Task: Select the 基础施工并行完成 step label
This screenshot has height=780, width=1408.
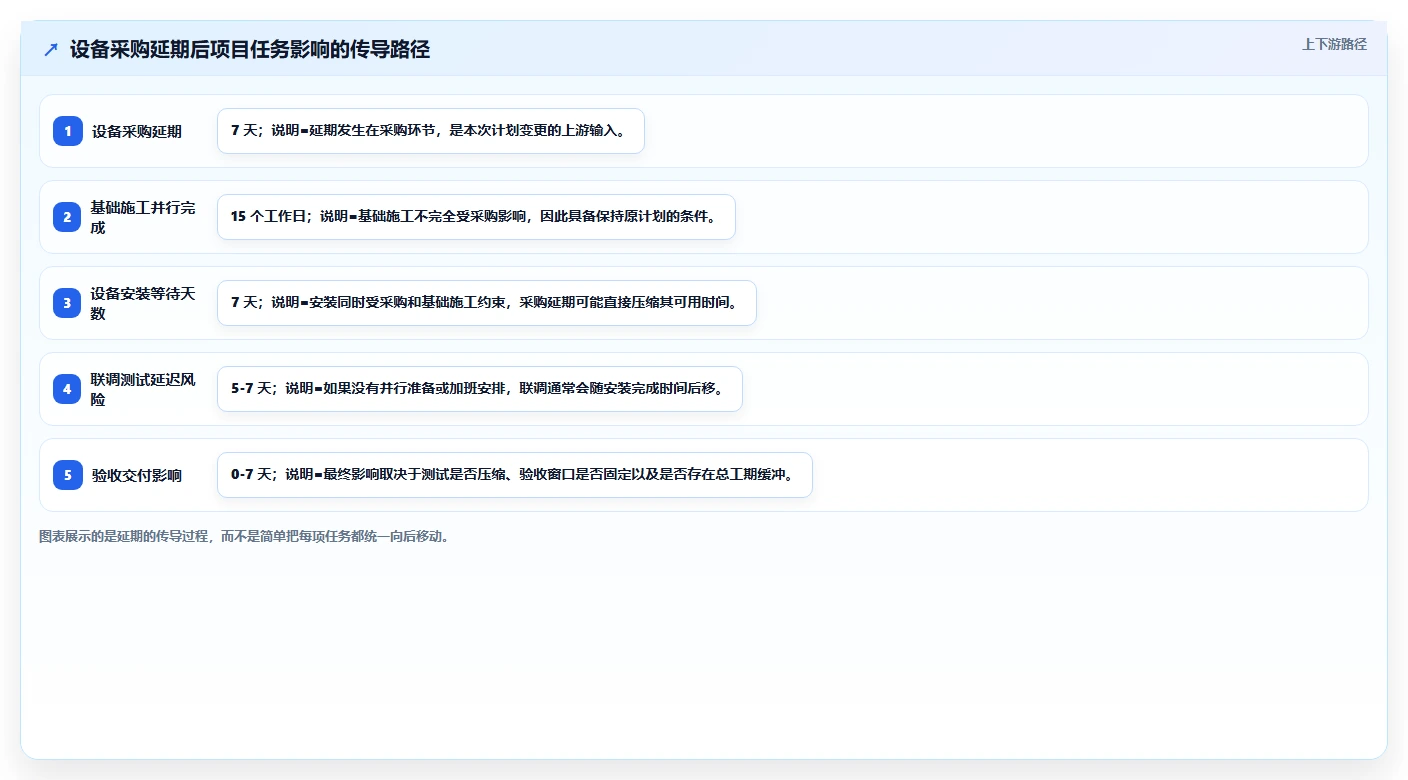Action: pos(143,217)
